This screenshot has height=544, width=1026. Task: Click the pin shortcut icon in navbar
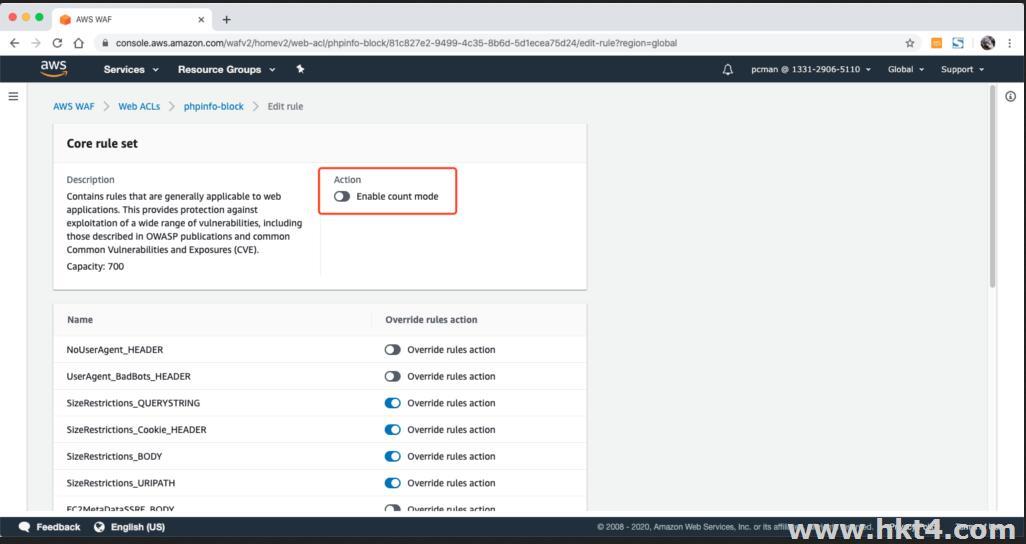point(300,69)
